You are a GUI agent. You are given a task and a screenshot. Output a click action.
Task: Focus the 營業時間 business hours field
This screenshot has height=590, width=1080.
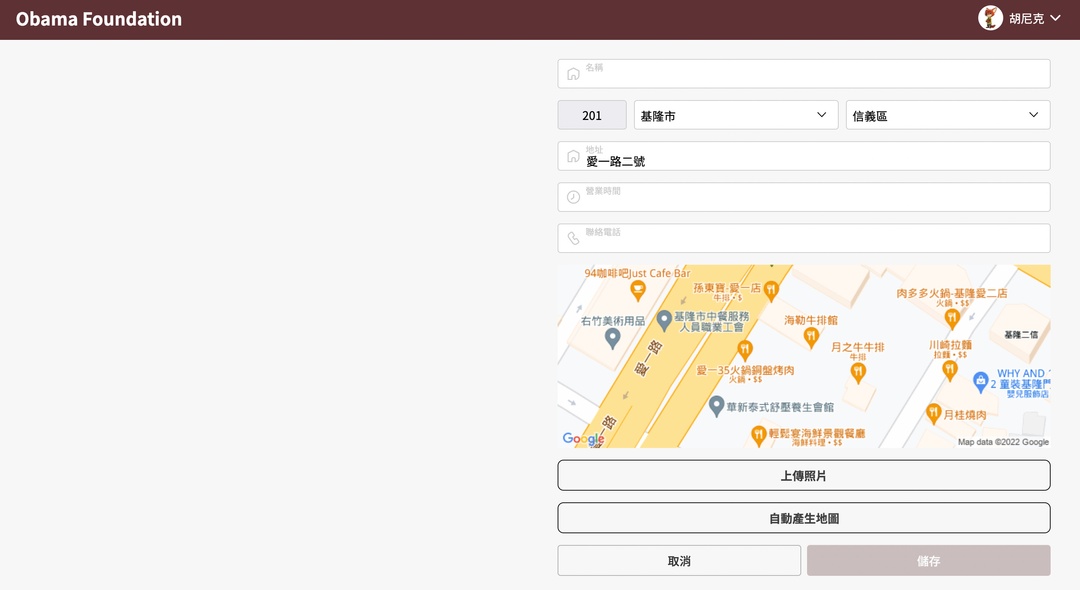tap(804, 197)
